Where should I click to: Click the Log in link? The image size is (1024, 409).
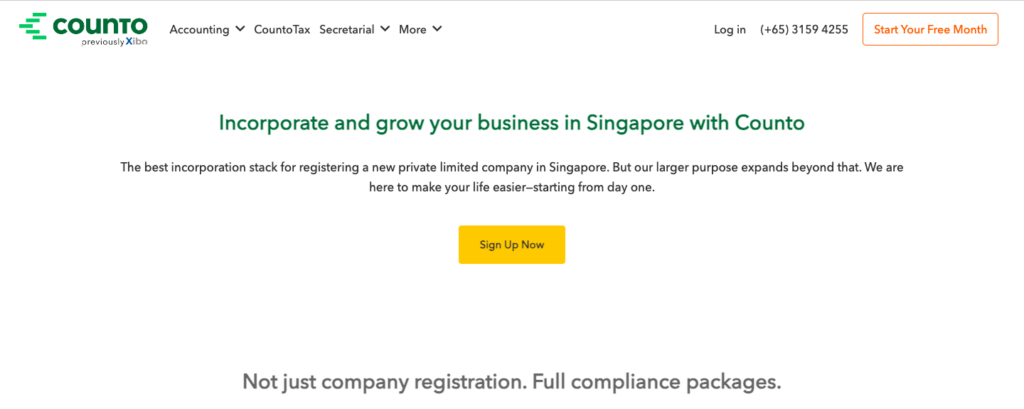pos(729,29)
